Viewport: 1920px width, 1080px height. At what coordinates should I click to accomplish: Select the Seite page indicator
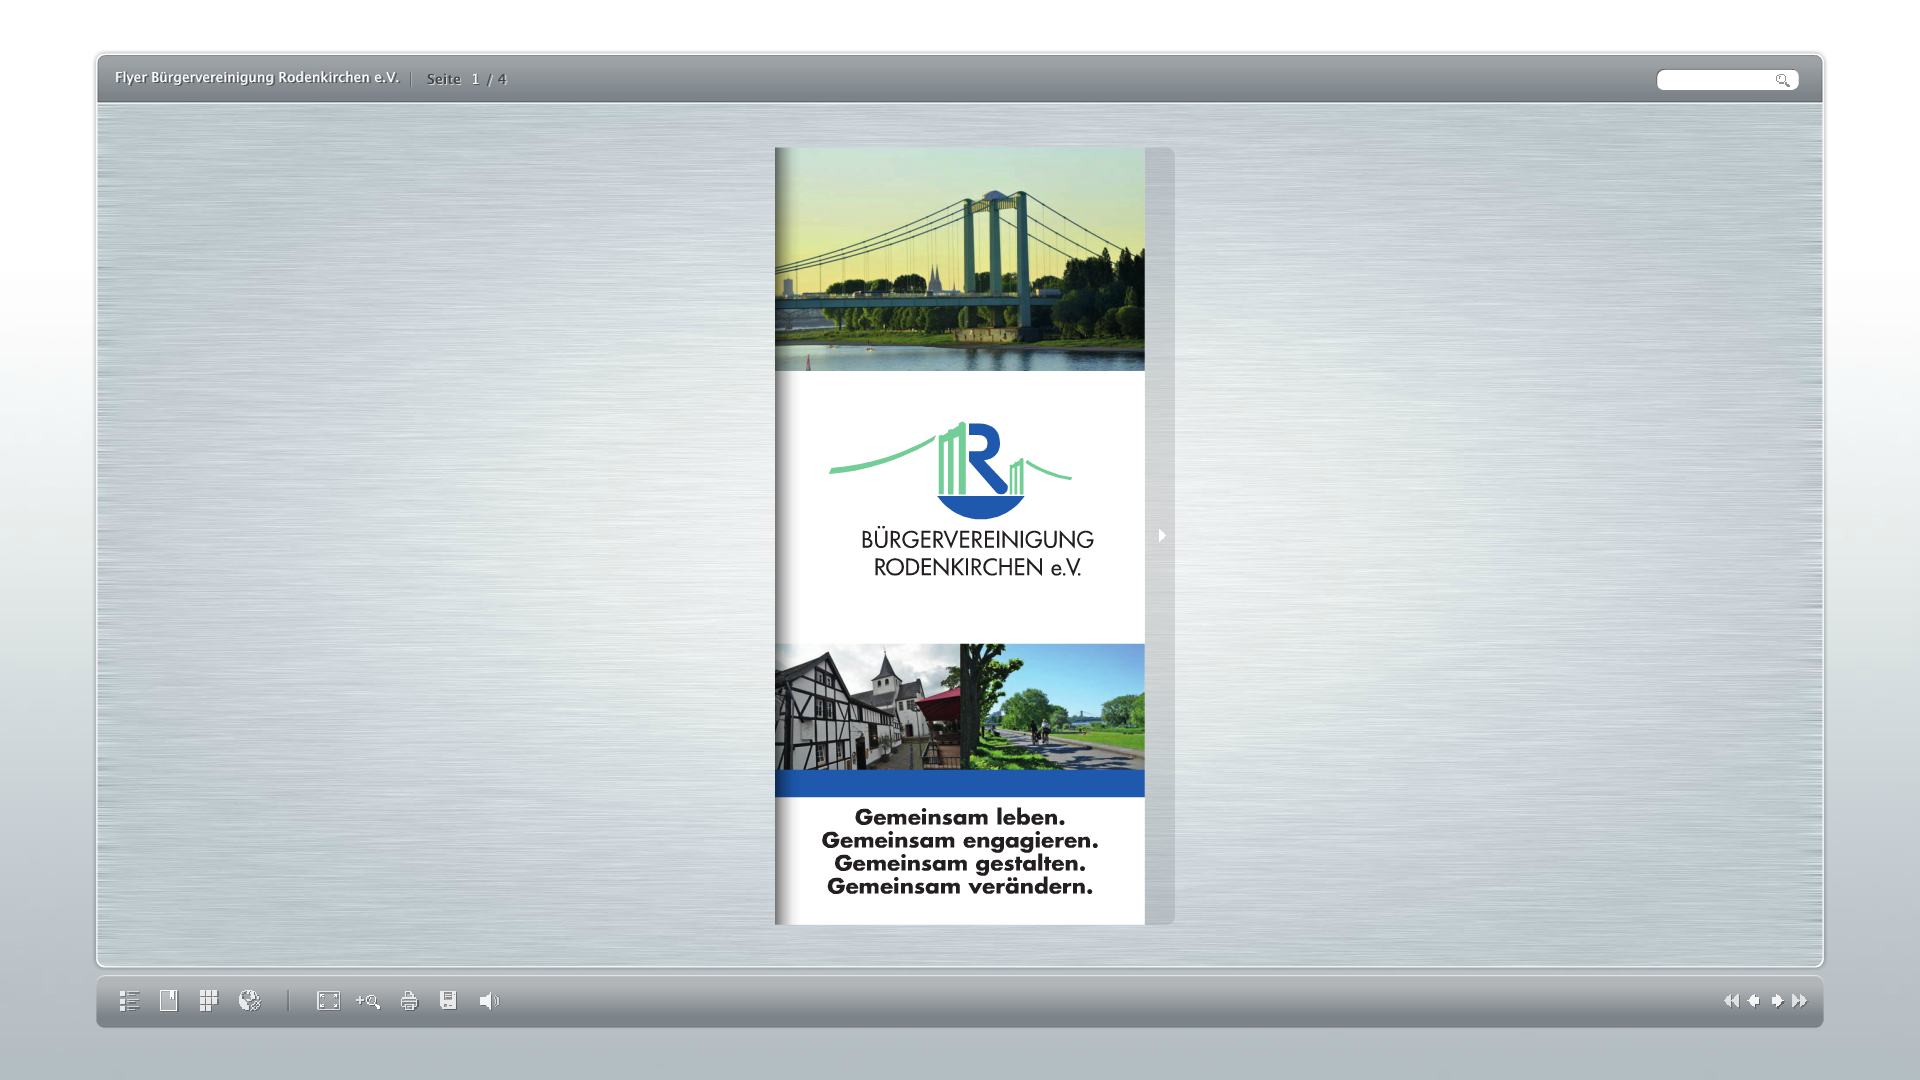[443, 78]
